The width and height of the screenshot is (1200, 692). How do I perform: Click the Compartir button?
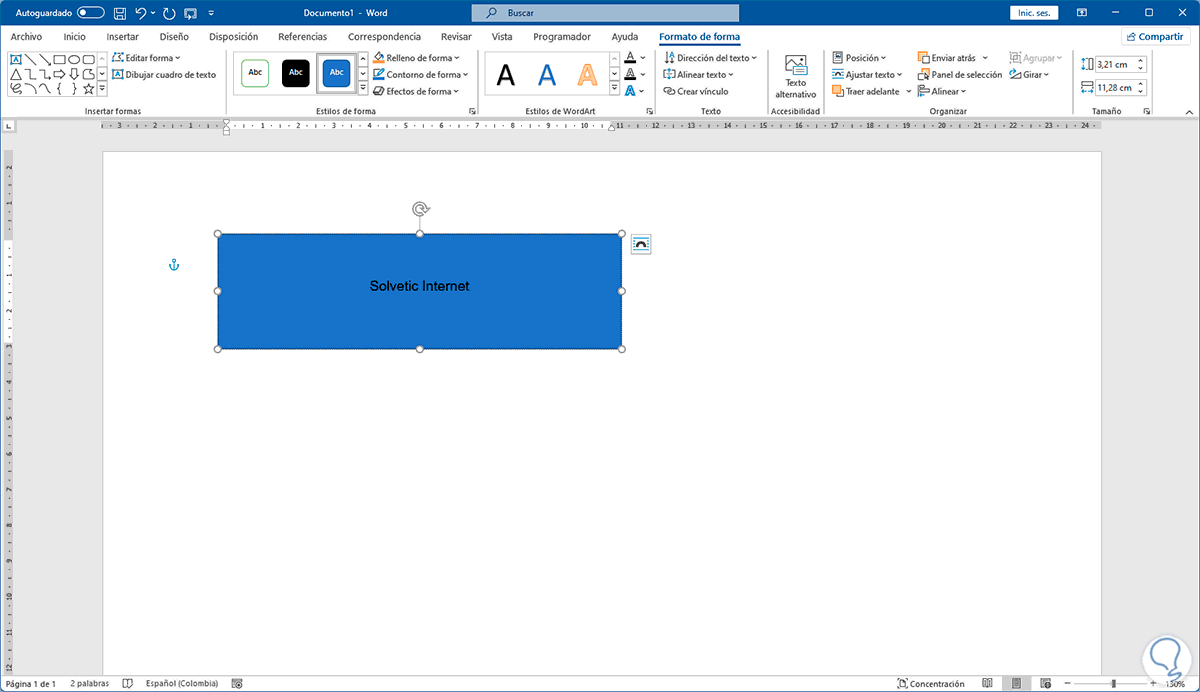[x=1155, y=36]
